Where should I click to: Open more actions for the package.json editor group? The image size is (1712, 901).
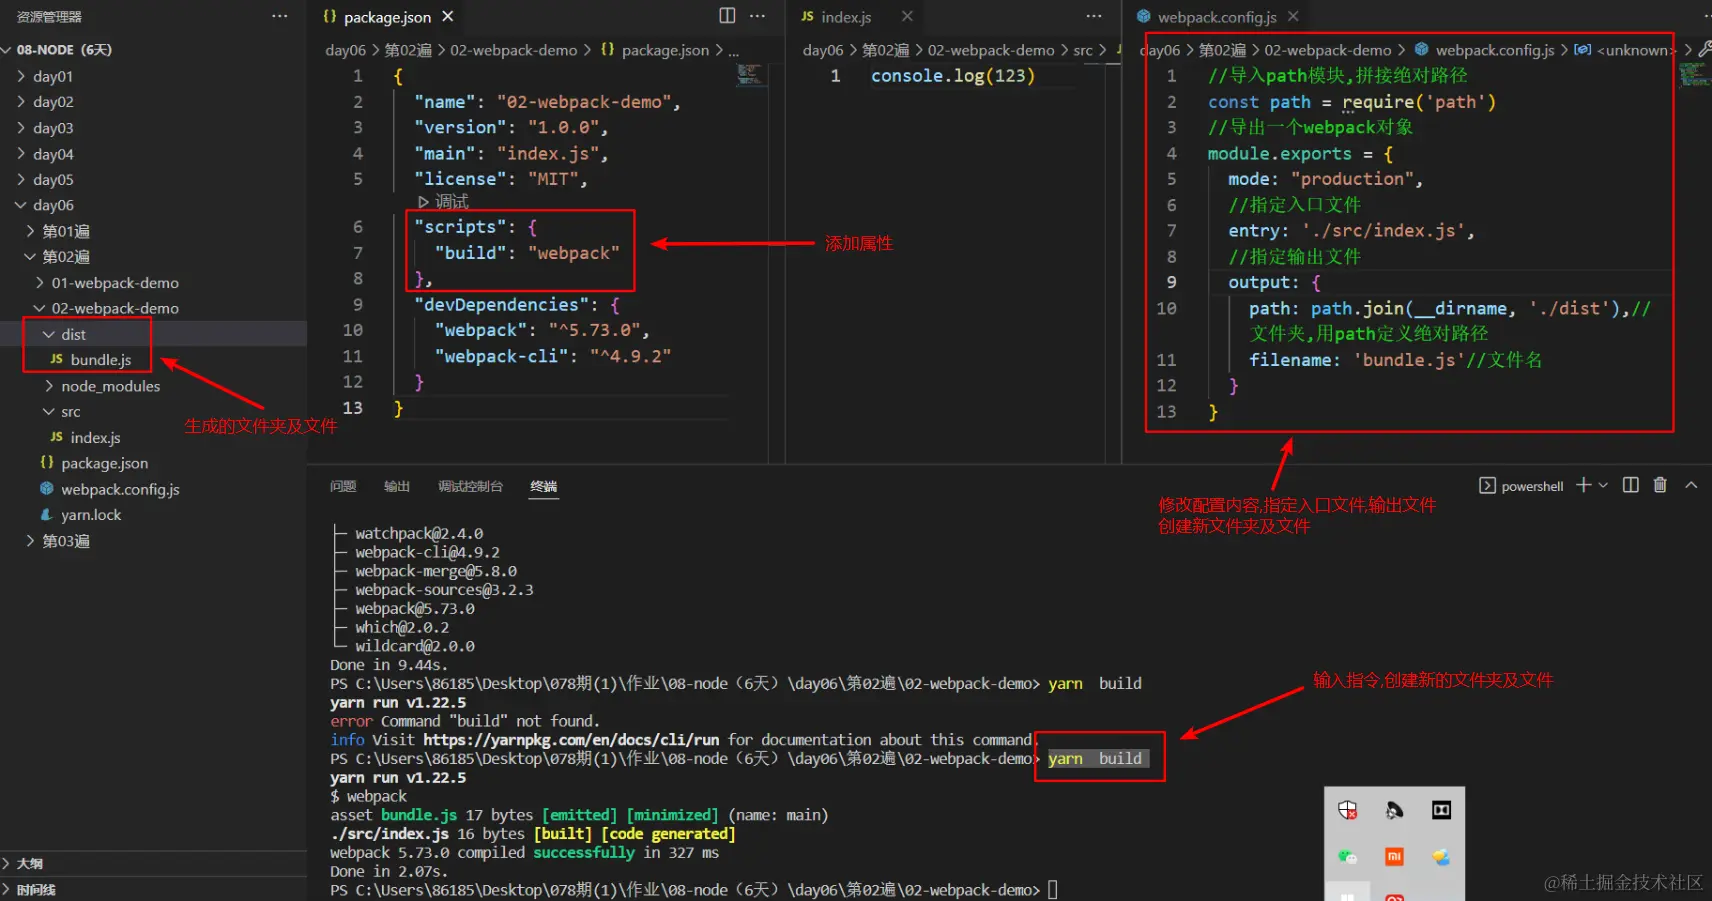click(757, 16)
